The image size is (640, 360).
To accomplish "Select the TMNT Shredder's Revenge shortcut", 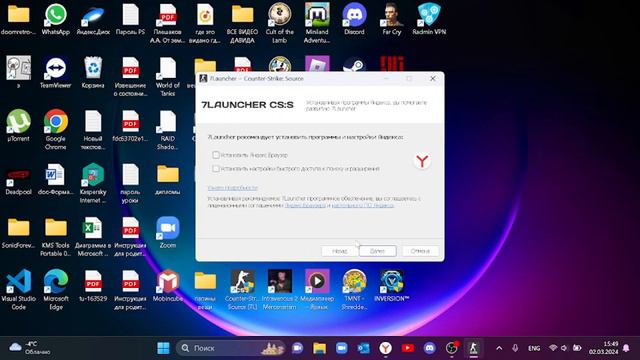I will pos(354,290).
